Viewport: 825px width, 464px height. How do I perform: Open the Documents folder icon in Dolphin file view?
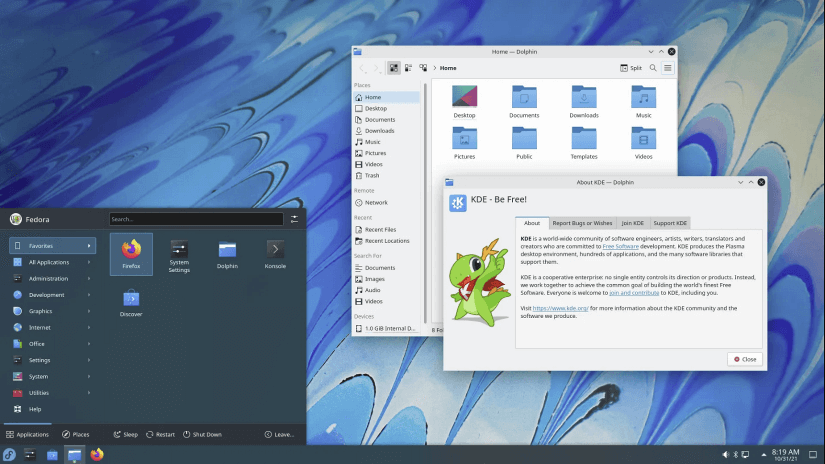[524, 102]
